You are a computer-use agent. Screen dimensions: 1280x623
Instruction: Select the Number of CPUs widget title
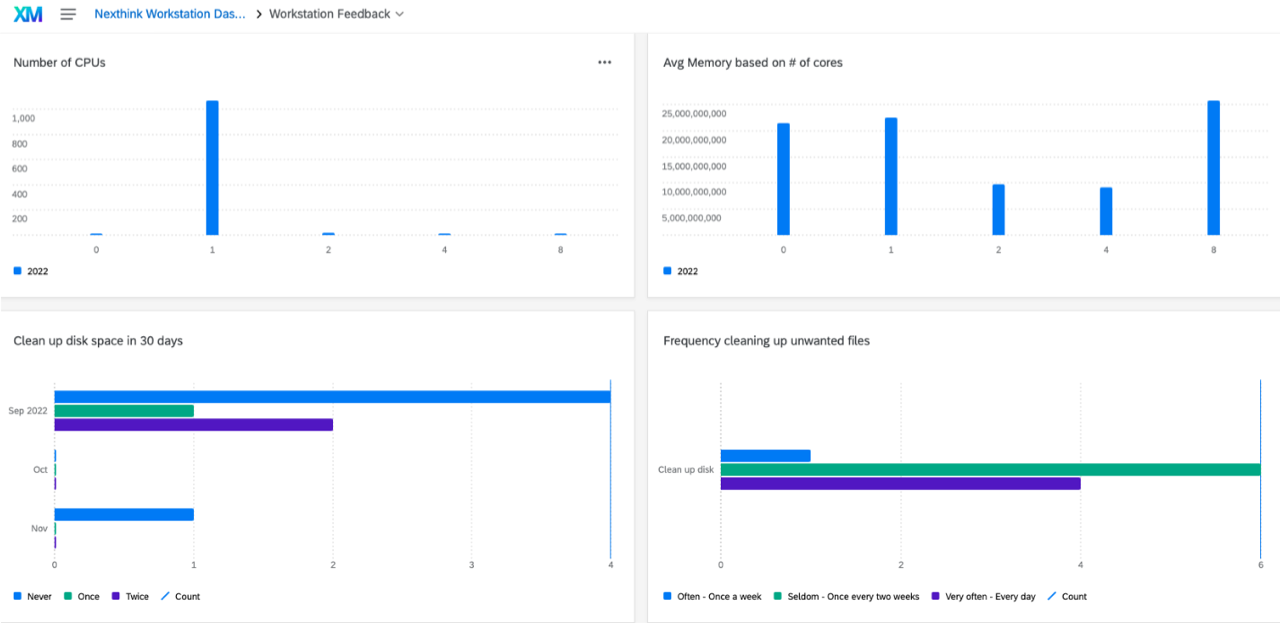(59, 62)
